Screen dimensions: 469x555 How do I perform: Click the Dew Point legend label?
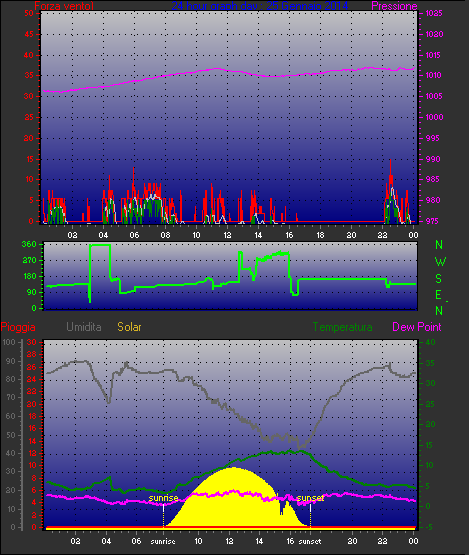click(417, 327)
